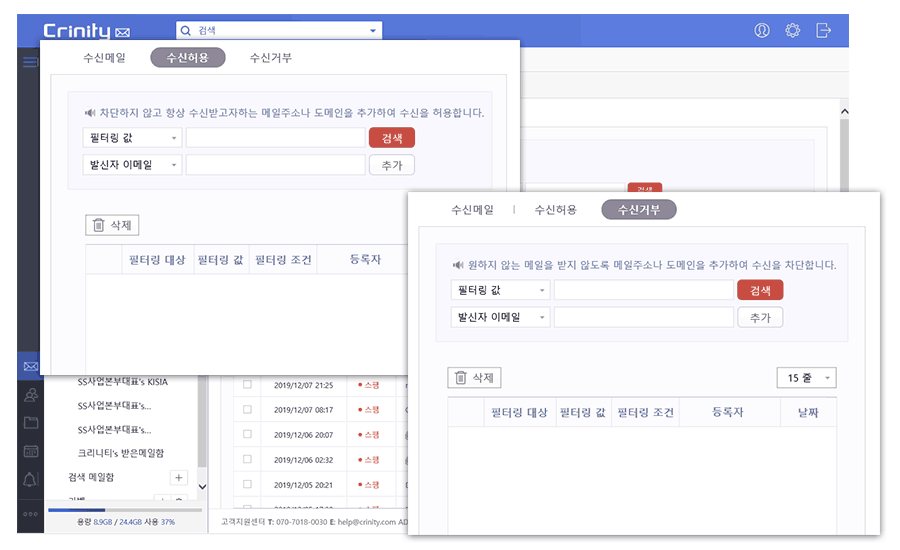Focus sender email input in 수신허용 panel

point(276,165)
